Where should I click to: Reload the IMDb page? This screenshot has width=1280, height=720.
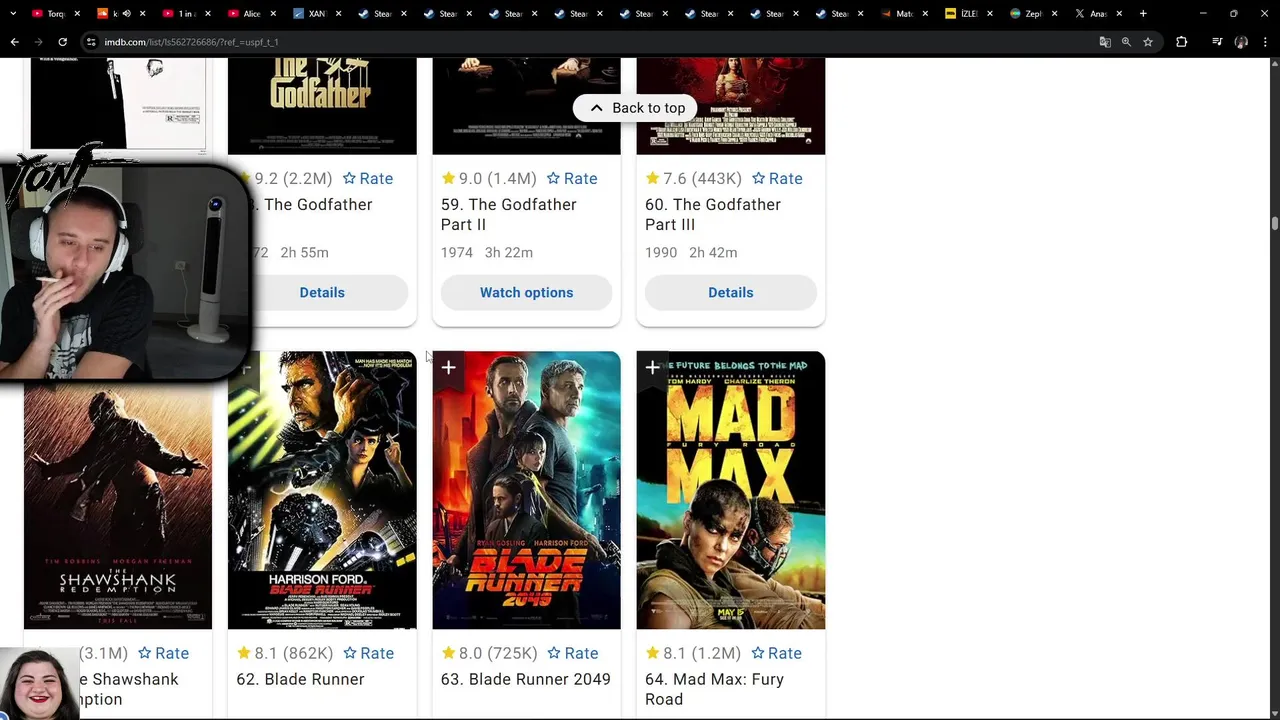click(62, 42)
